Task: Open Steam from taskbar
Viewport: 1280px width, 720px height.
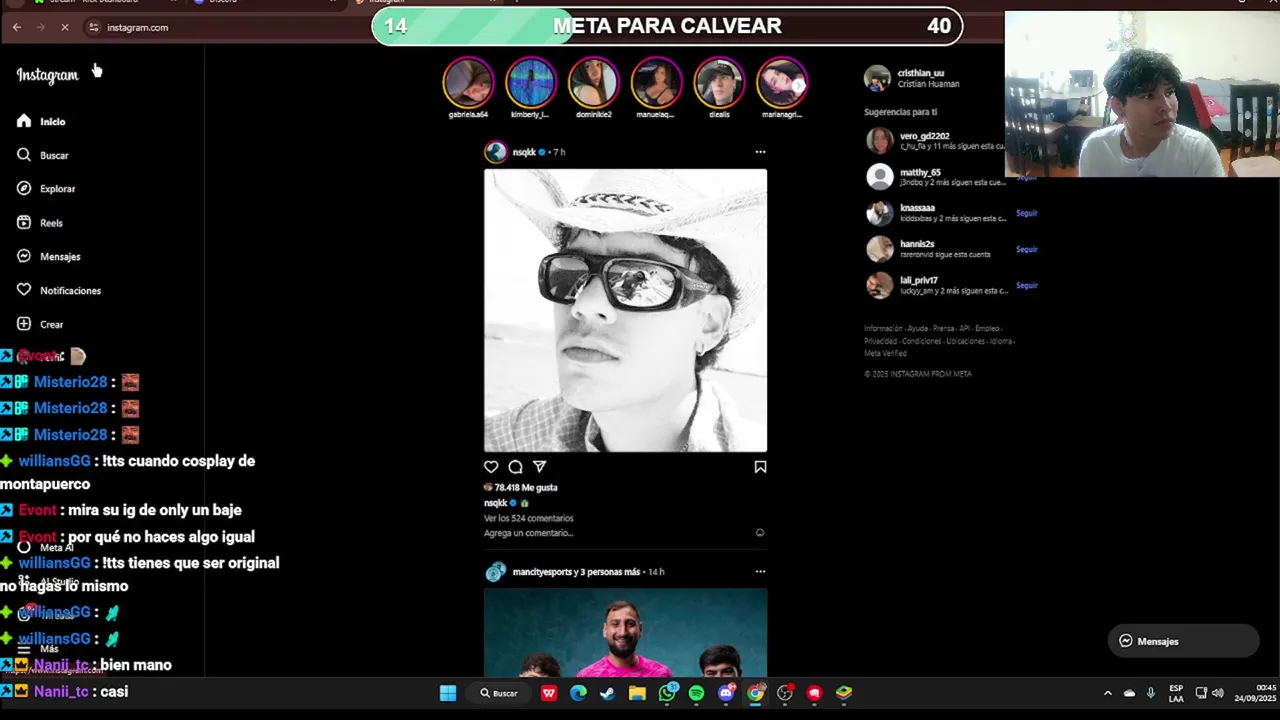Action: [x=607, y=693]
